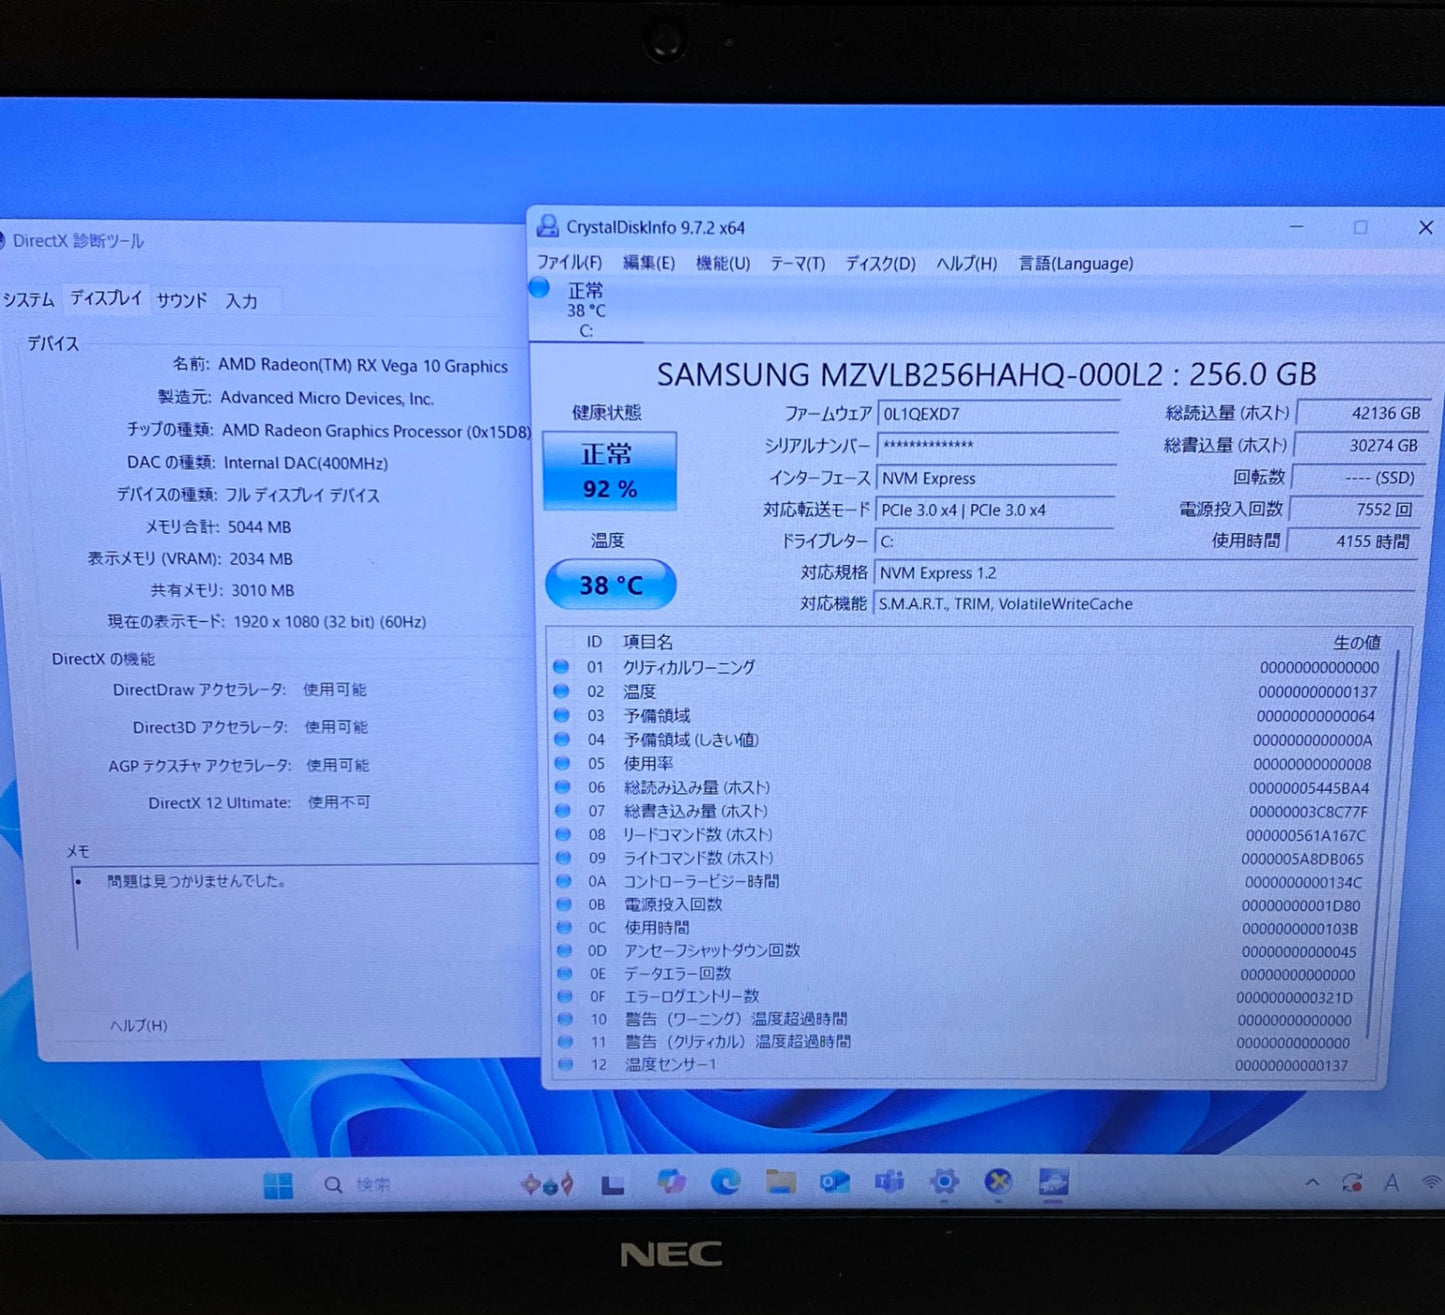Click the 正常 92% health gauge
1445x1315 pixels.
pyautogui.click(x=609, y=470)
